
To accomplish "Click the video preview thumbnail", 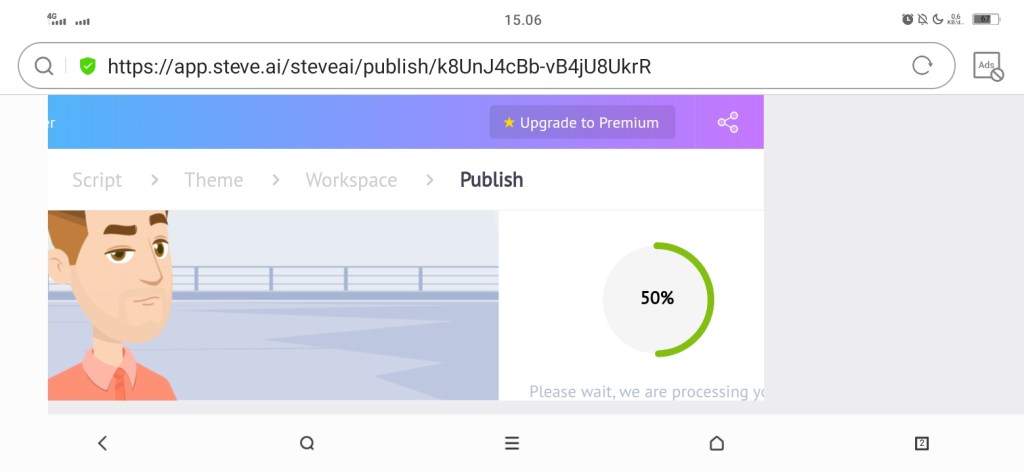I will (x=273, y=305).
